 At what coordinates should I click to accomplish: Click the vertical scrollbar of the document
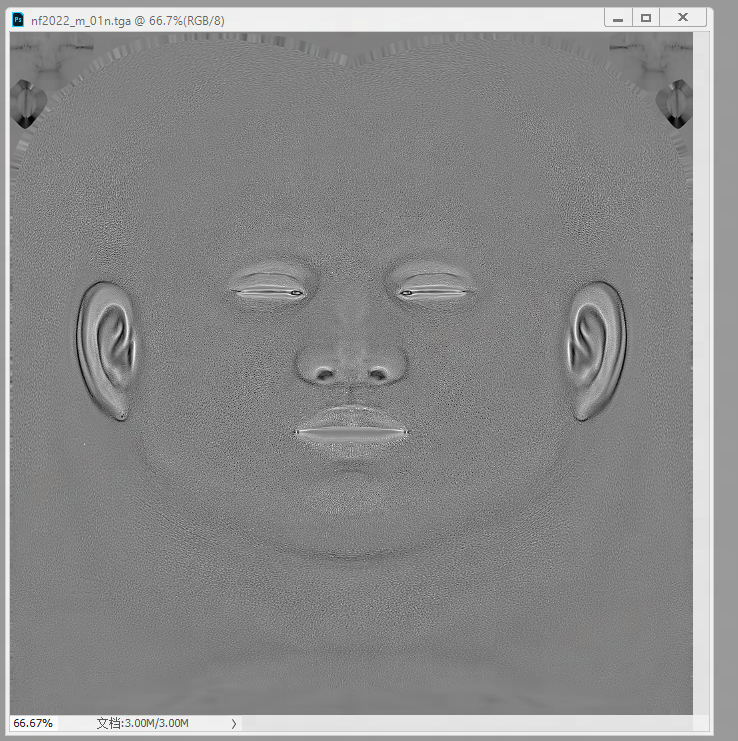tap(701, 373)
